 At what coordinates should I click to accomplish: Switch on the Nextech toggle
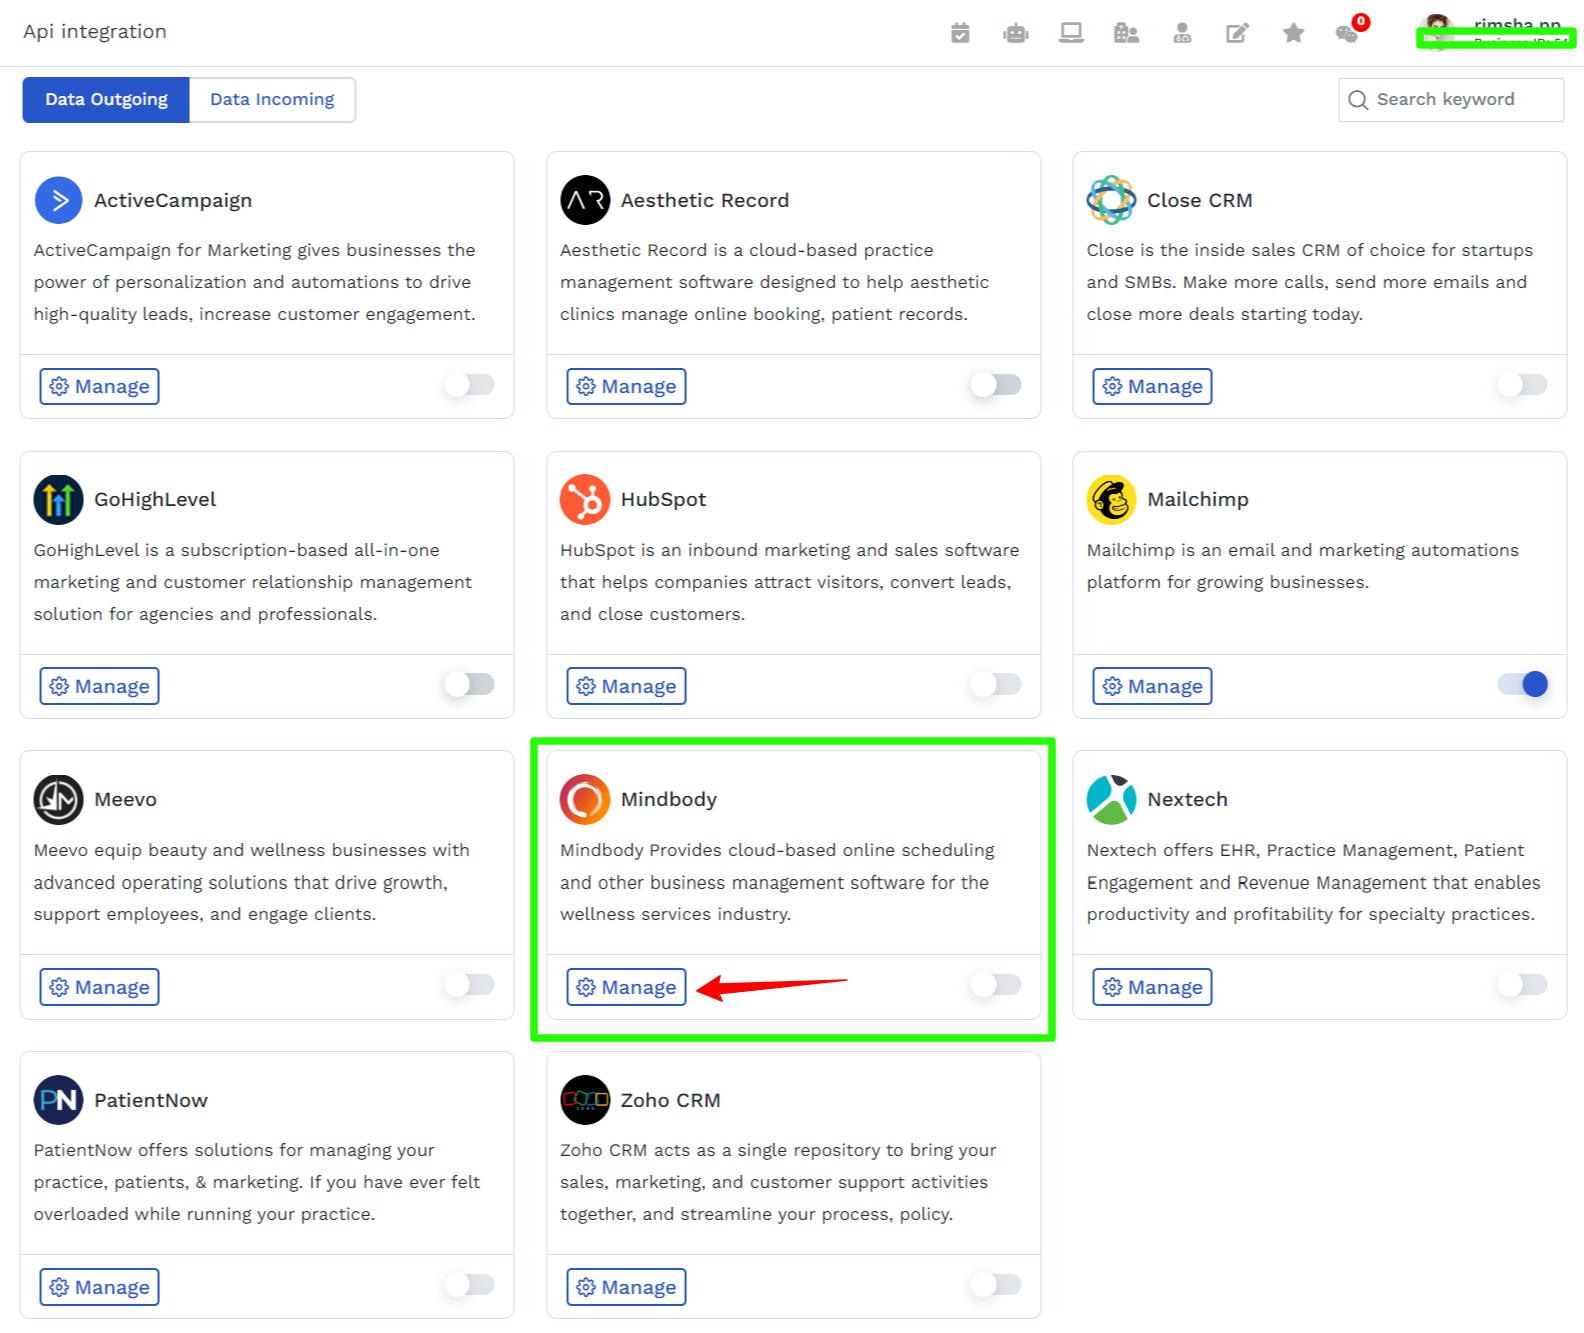tap(1522, 985)
